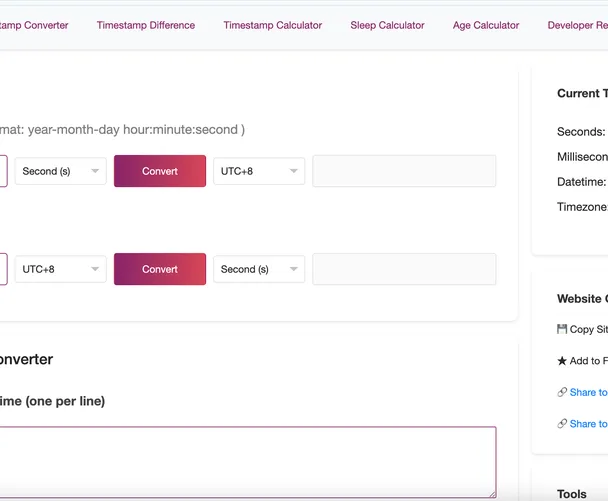Screen dimensions: 608x501
Task: Click the first row result output field
Action: [x=404, y=171]
